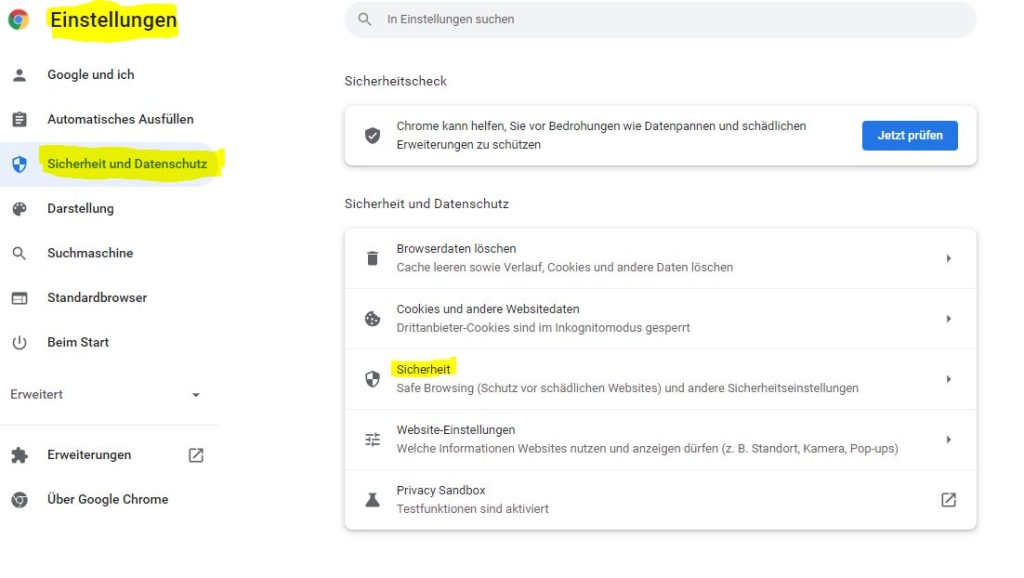Click the trash icon for Browserdaten löschen
Viewport: 1024px width, 578px height.
(x=373, y=258)
